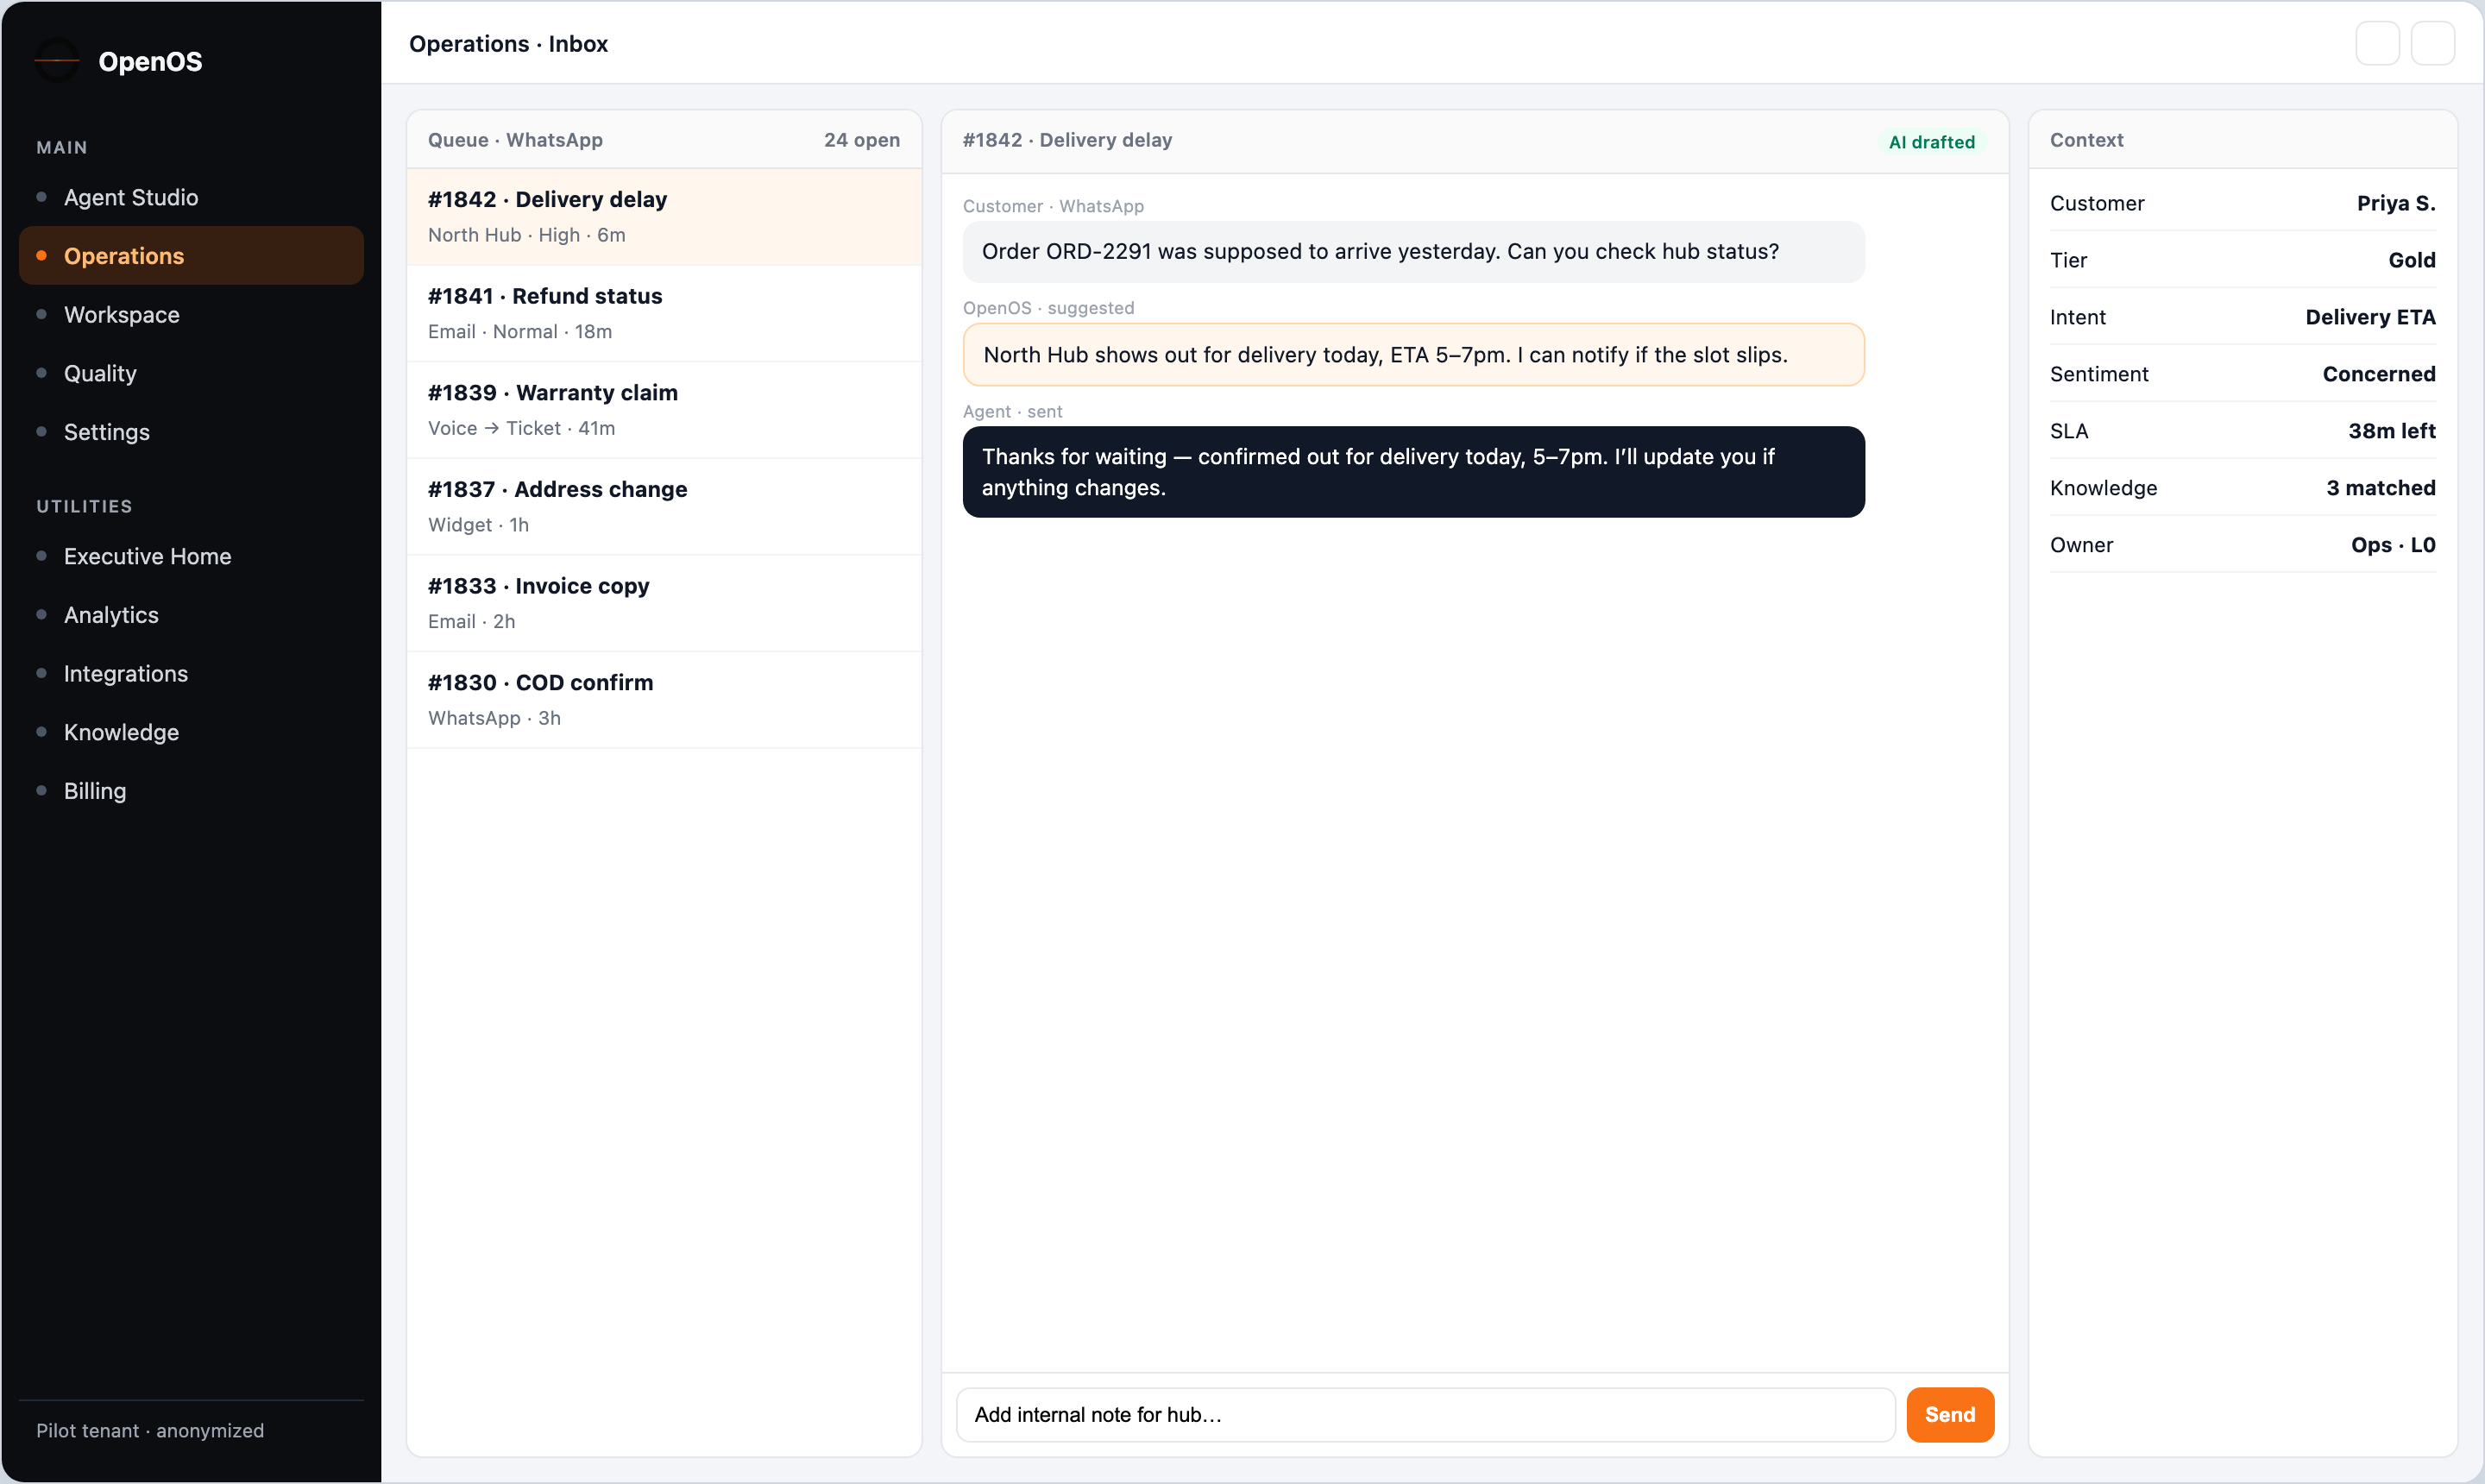Open the Integrations page
This screenshot has width=2485, height=1484.
tap(191, 673)
